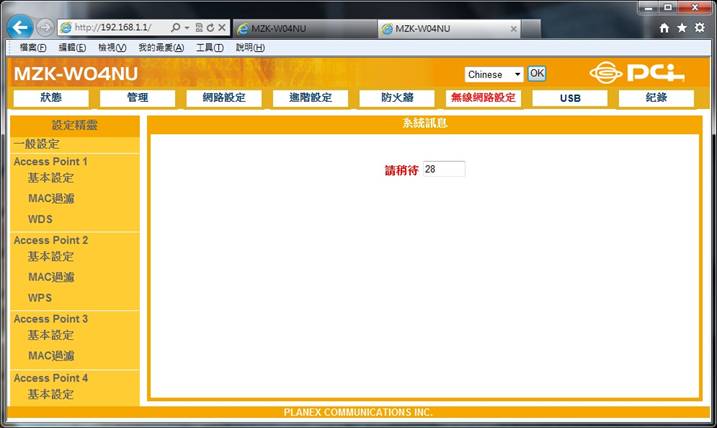This screenshot has height=428, width=717.
Task: Click the browser Back arrow button
Action: tap(20, 27)
